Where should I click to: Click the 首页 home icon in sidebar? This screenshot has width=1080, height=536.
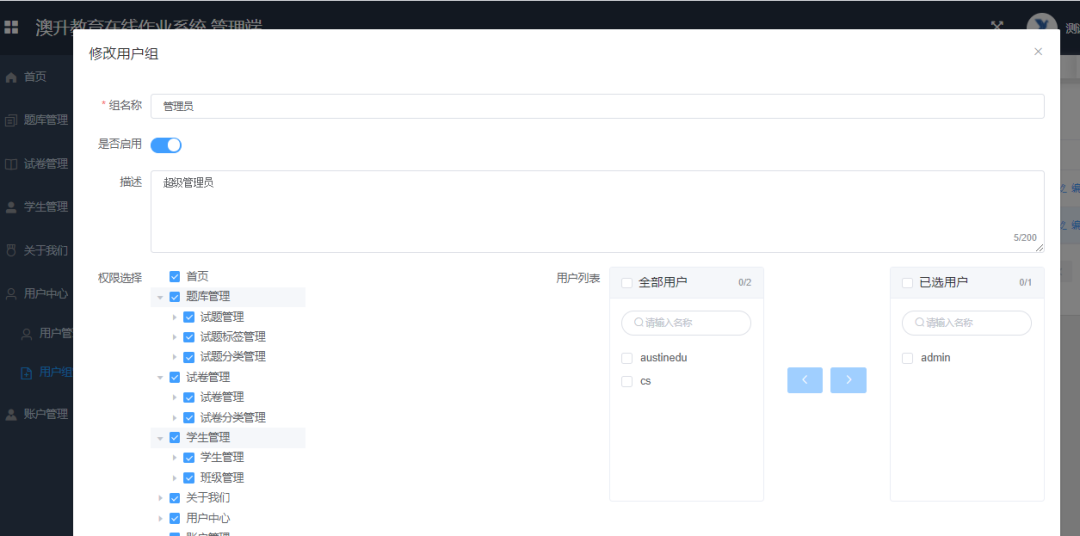10,77
